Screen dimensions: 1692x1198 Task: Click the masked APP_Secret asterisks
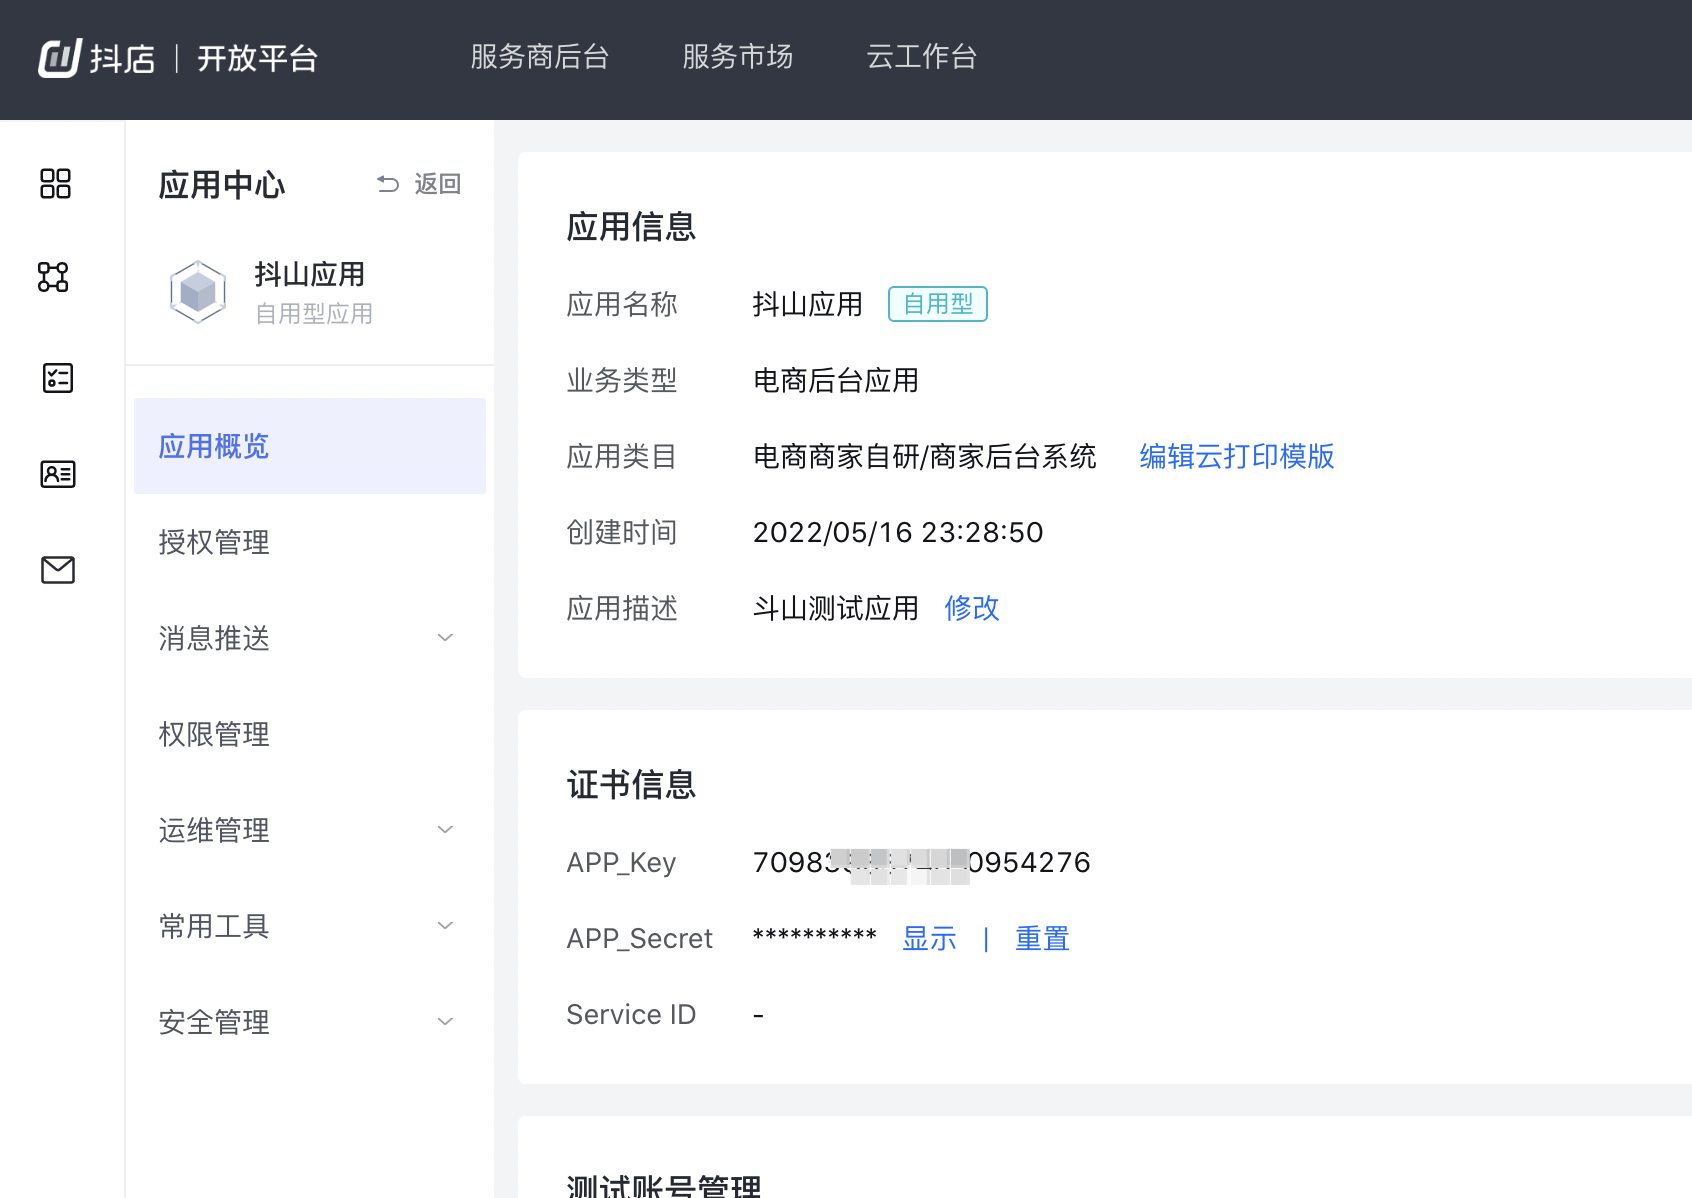pyautogui.click(x=814, y=938)
